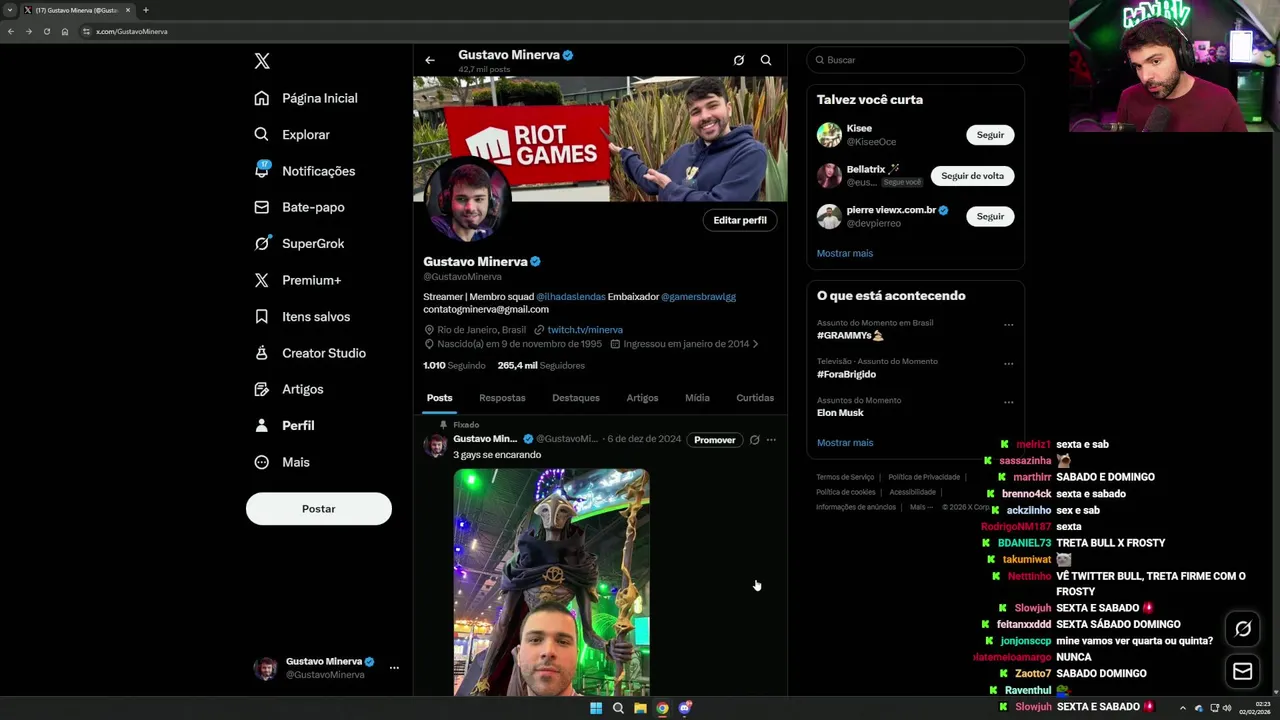
Task: Click the Perfil person icon
Action: (x=261, y=425)
